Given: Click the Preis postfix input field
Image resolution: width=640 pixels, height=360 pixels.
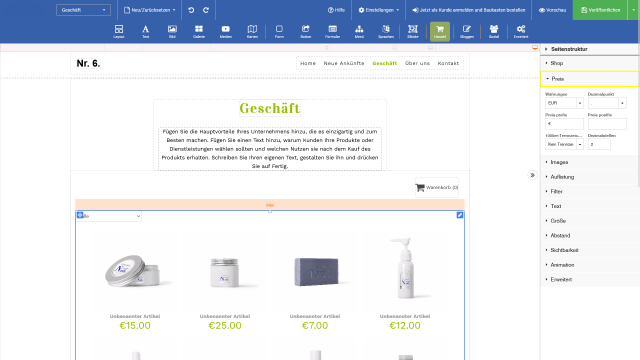Looking at the screenshot, I should pyautogui.click(x=607, y=124).
